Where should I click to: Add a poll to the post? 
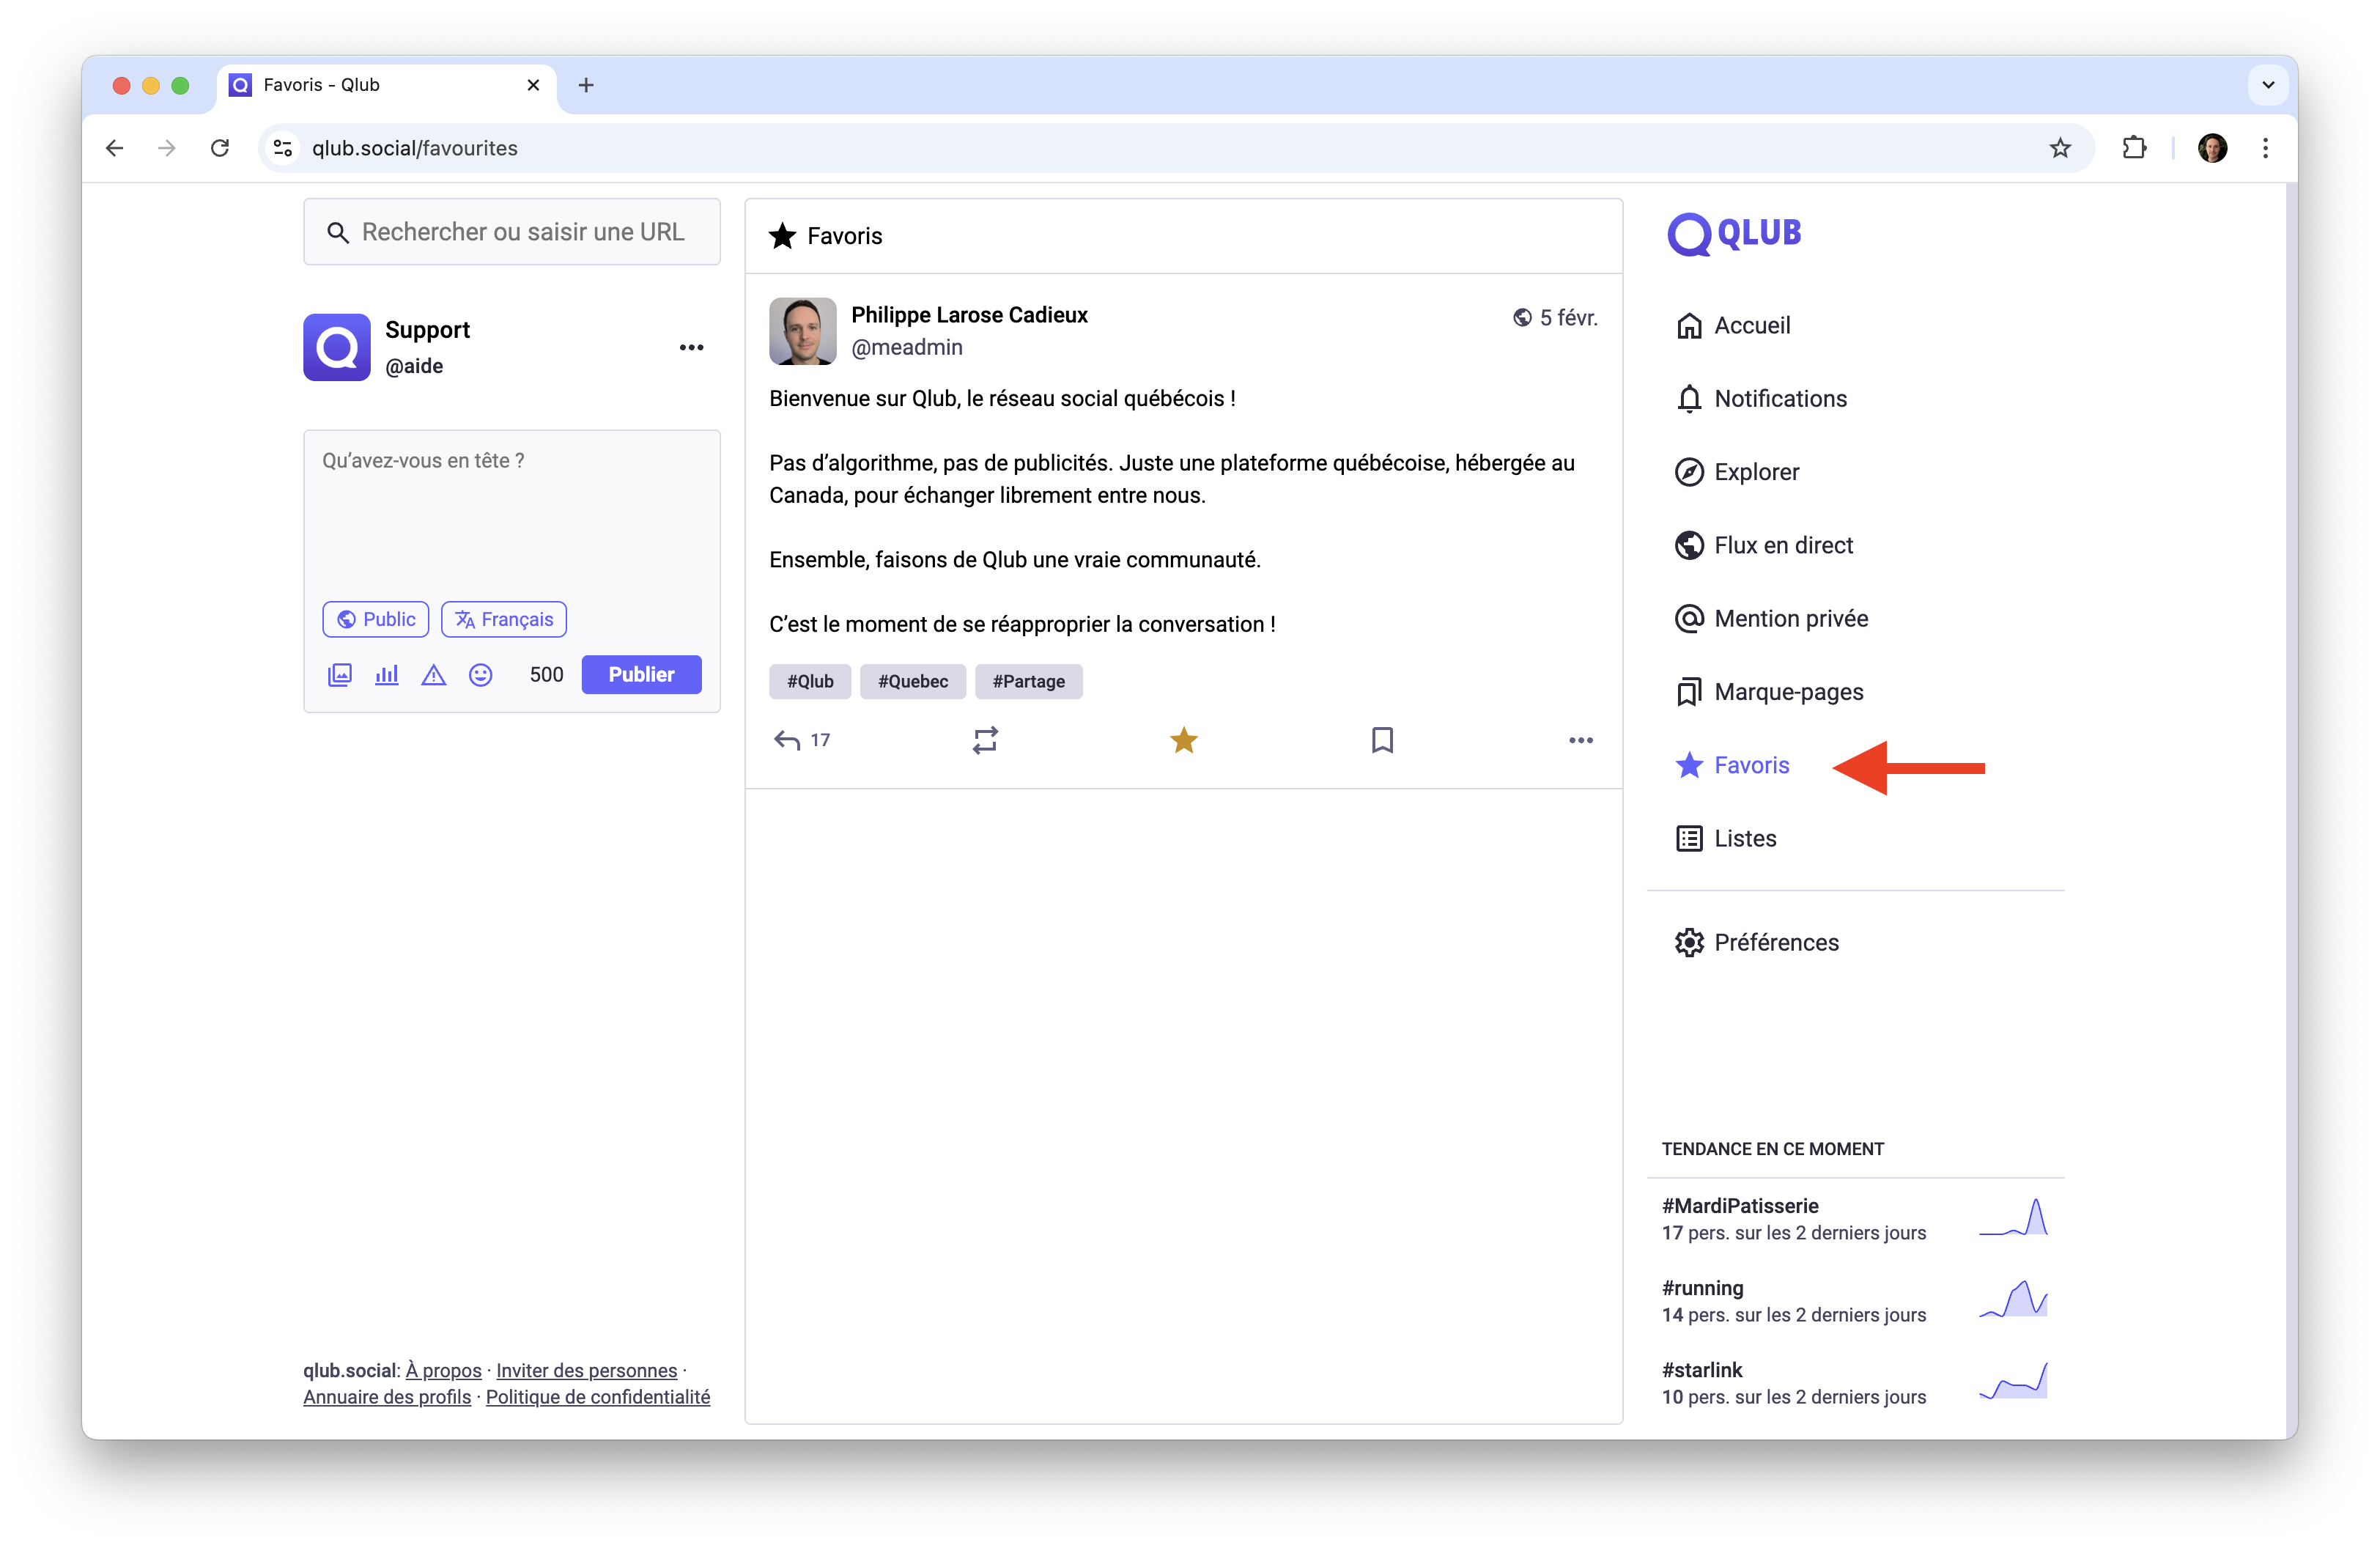387,675
